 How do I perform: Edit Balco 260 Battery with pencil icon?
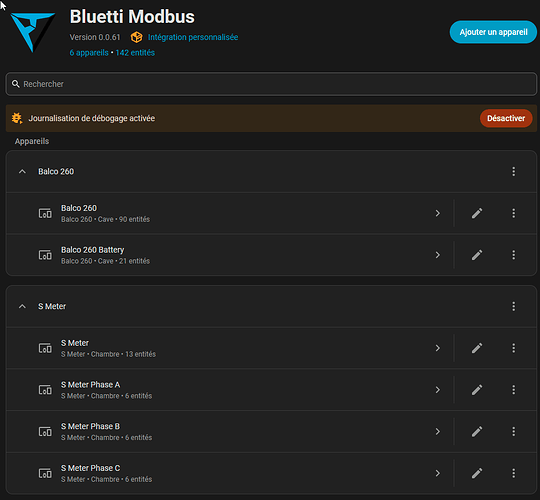477,255
